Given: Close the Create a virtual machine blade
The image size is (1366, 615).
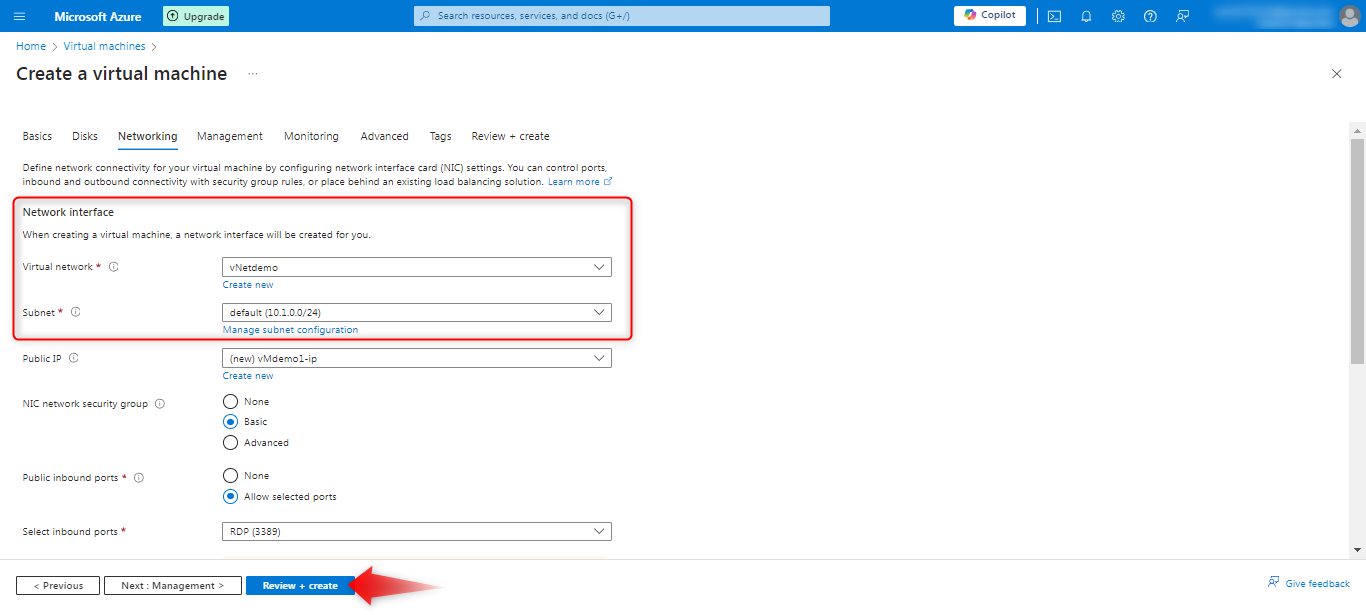Looking at the screenshot, I should (1337, 74).
